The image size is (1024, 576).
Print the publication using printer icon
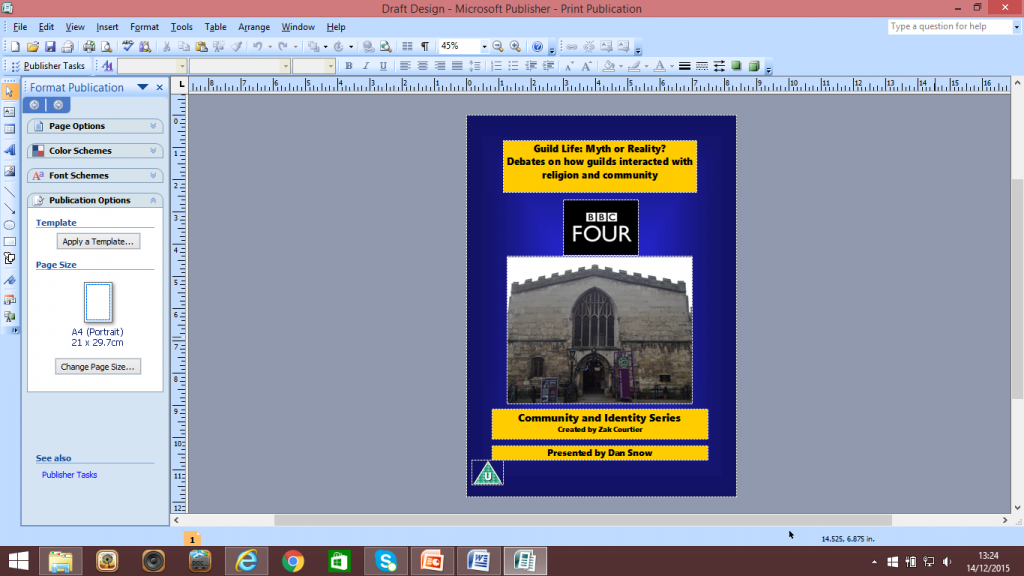click(x=88, y=46)
